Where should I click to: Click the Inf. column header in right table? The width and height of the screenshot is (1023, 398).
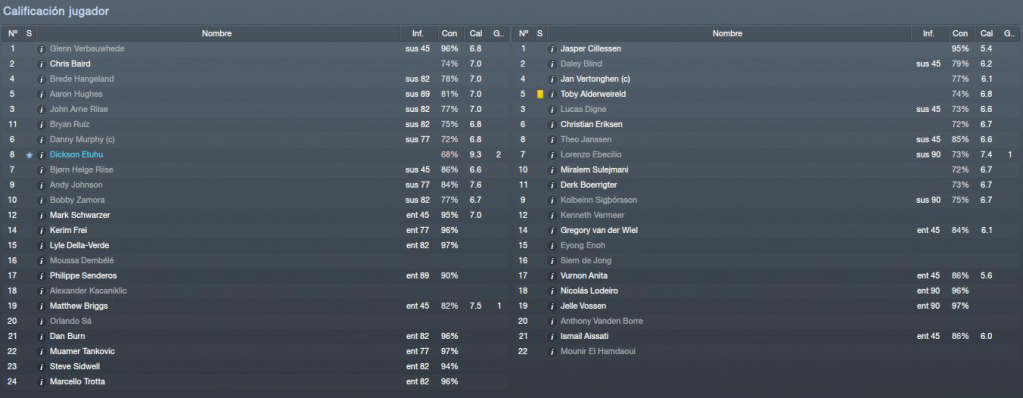point(928,33)
